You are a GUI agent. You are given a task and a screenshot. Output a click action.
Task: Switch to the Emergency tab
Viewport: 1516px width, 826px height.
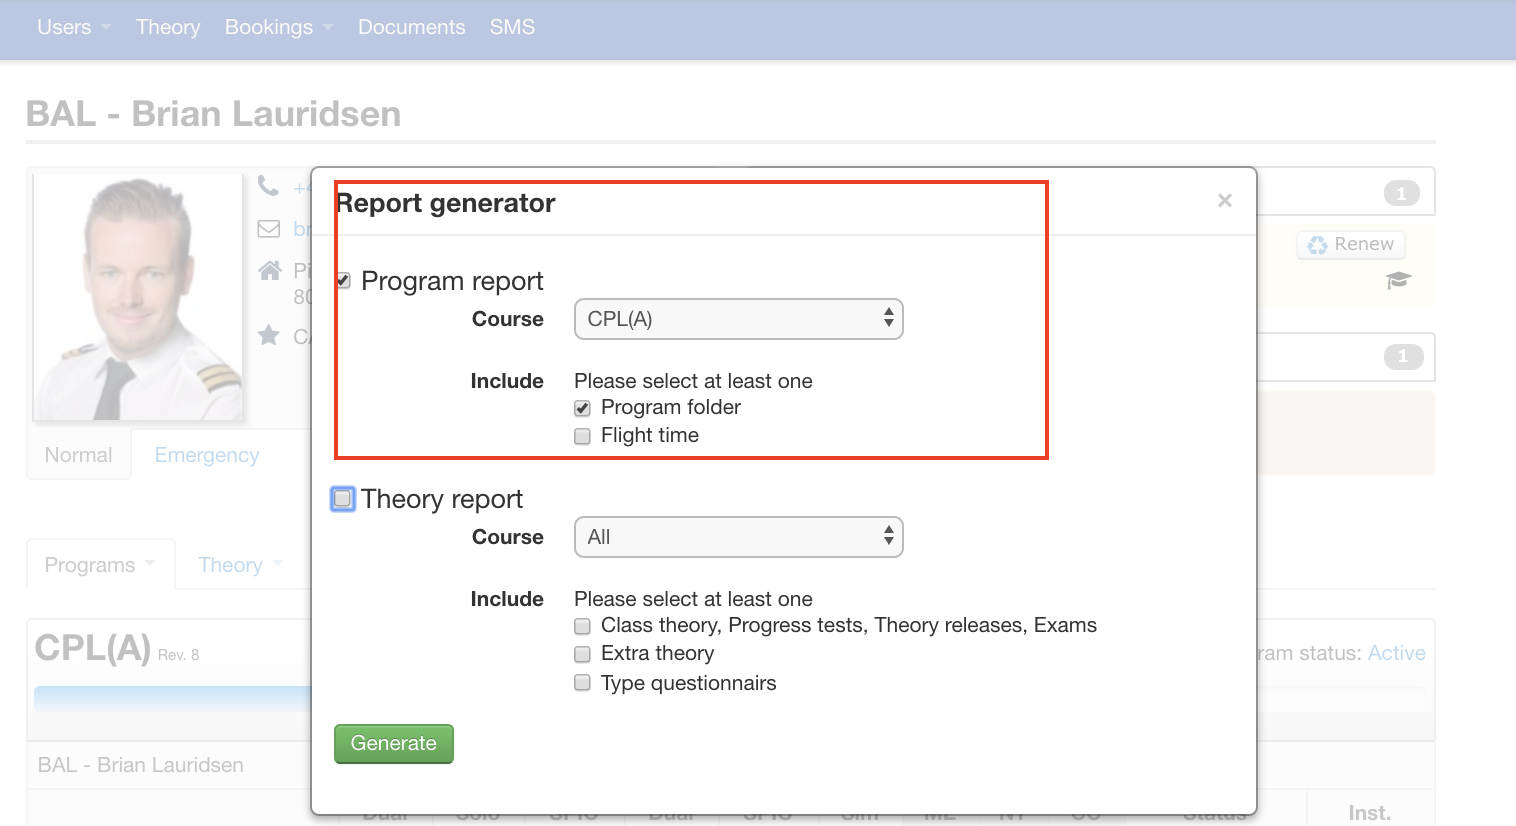207,455
